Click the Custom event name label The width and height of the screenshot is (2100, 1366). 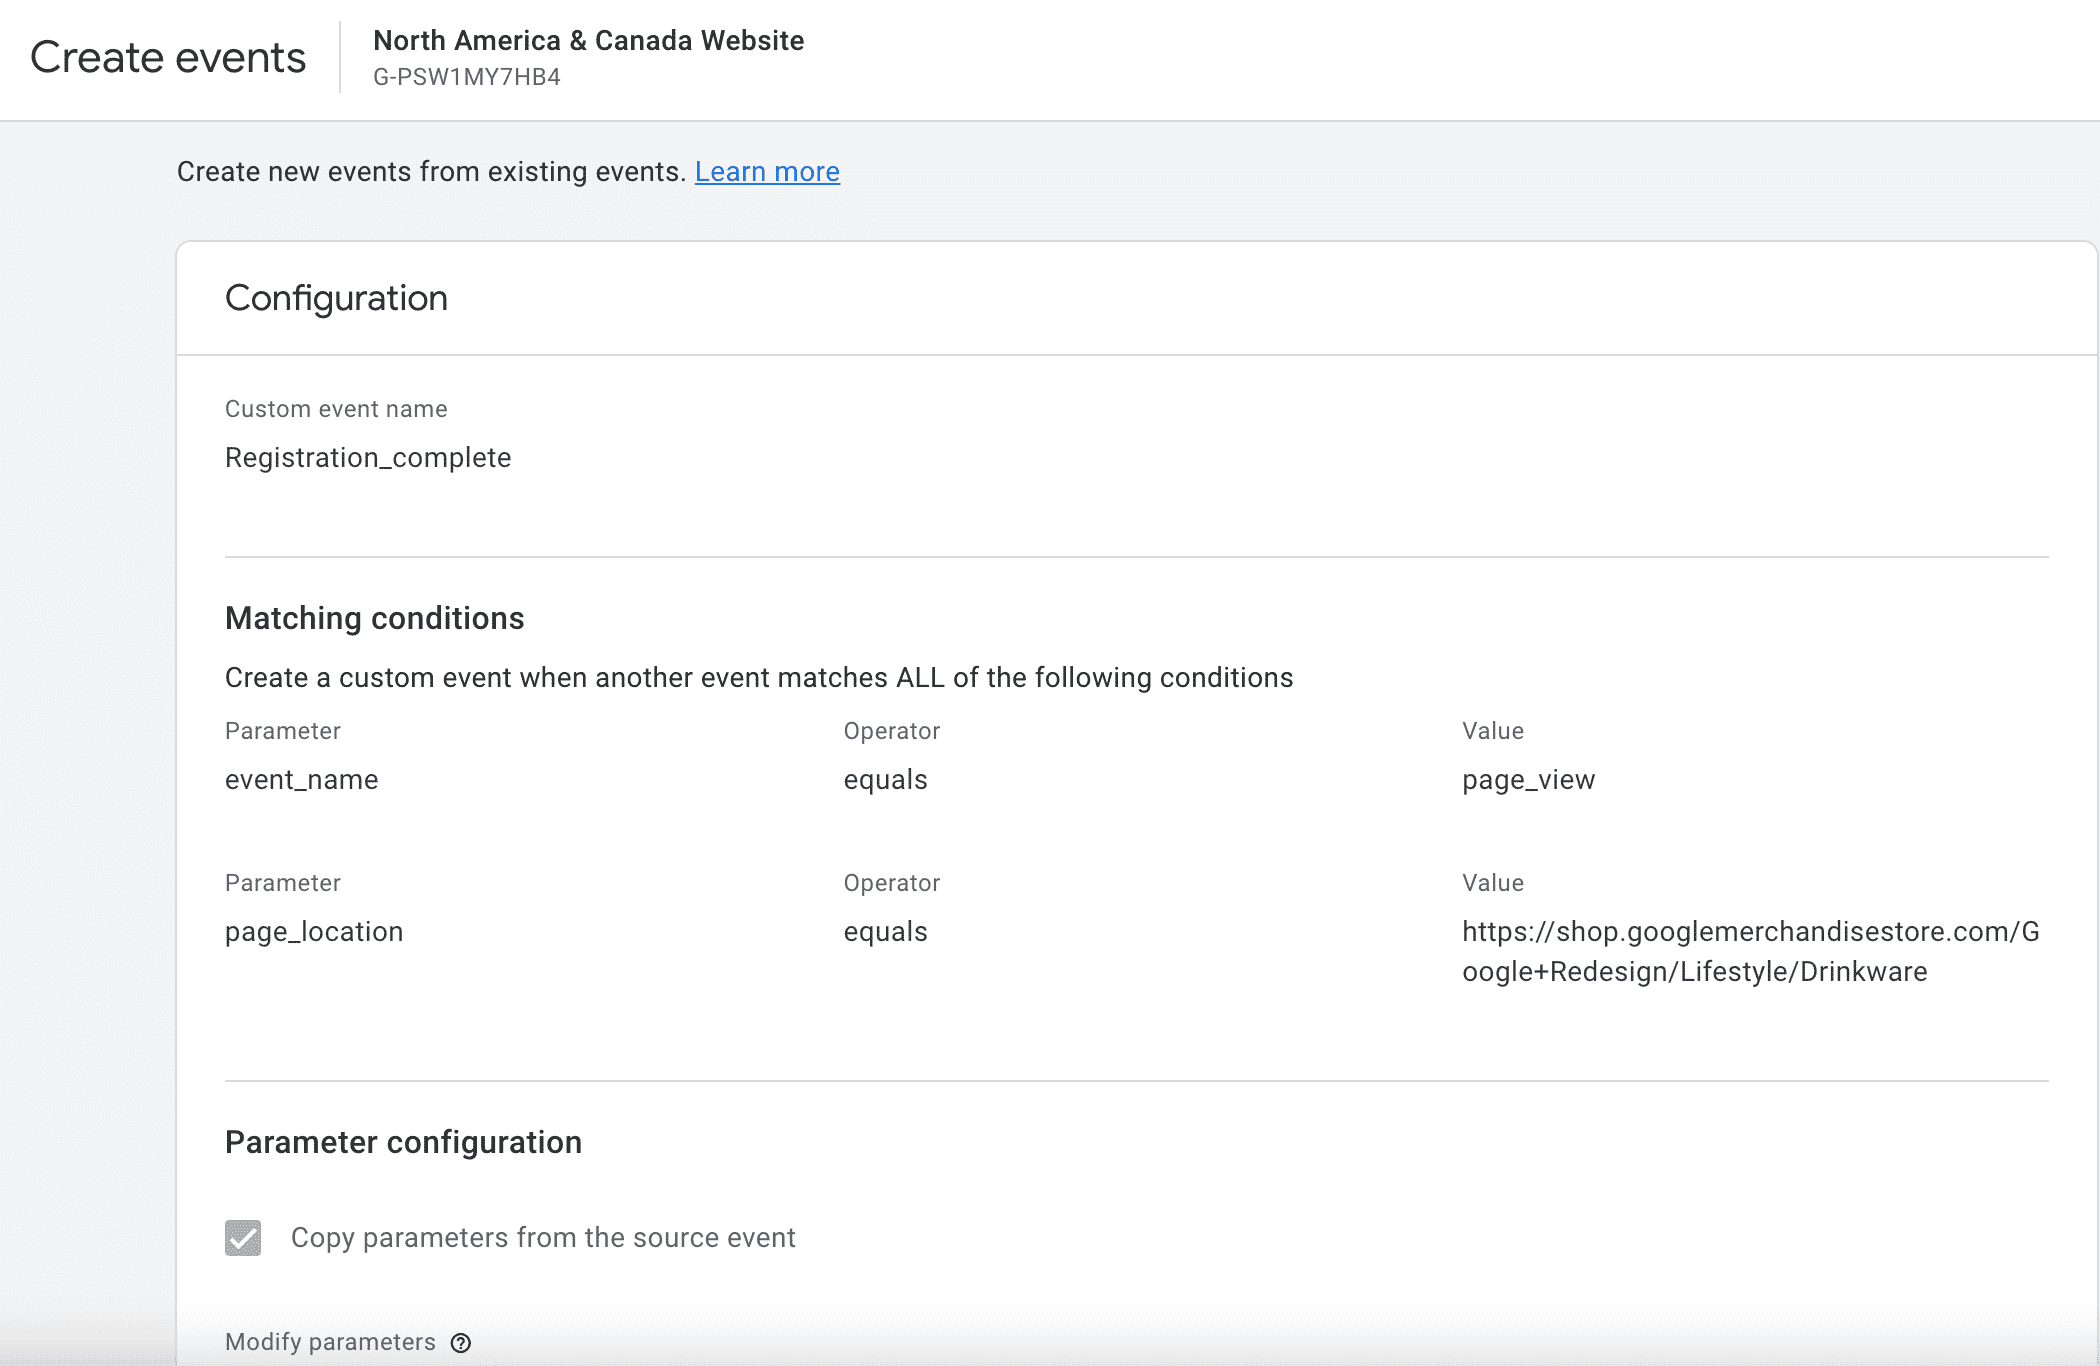[336, 409]
